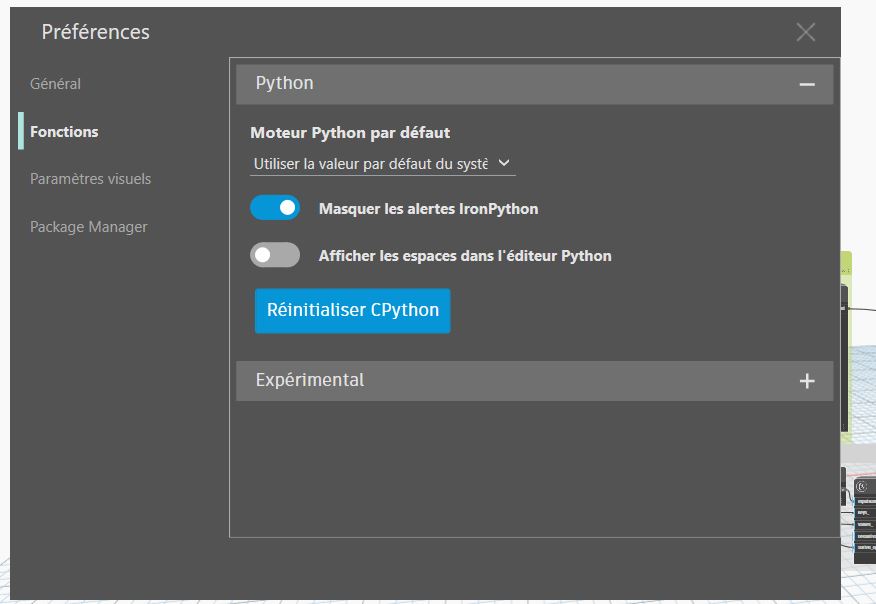Close the Préférences dialog with the X
876x604 pixels.
(805, 32)
